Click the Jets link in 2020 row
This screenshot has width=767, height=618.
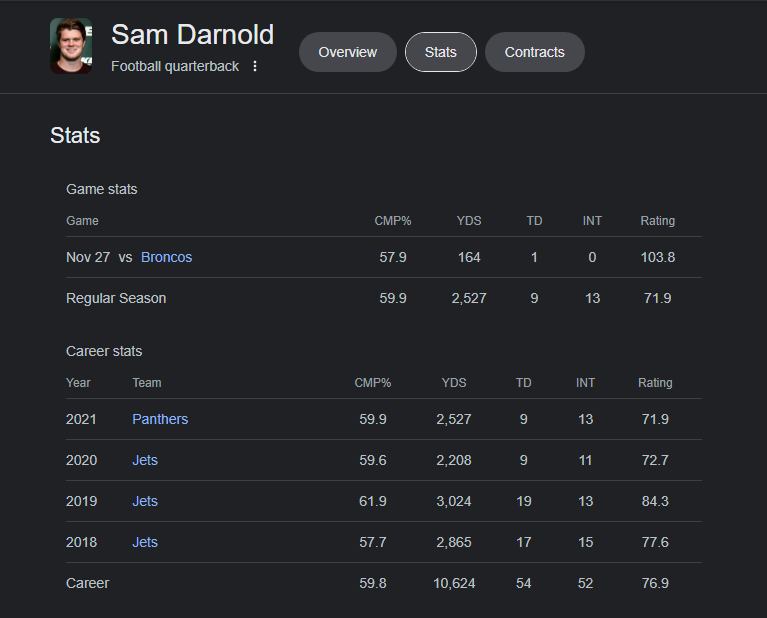click(x=145, y=460)
